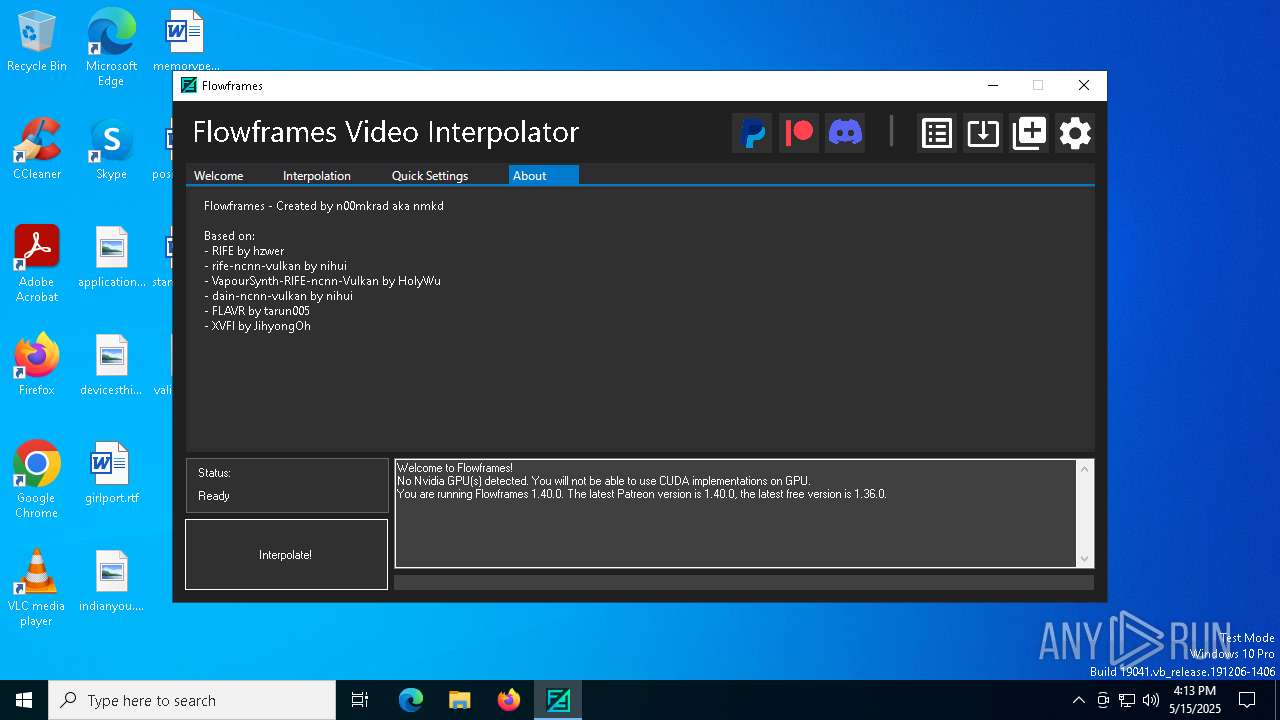Viewport: 1280px width, 720px height.
Task: Open the batch queue icon
Action: tap(1029, 133)
